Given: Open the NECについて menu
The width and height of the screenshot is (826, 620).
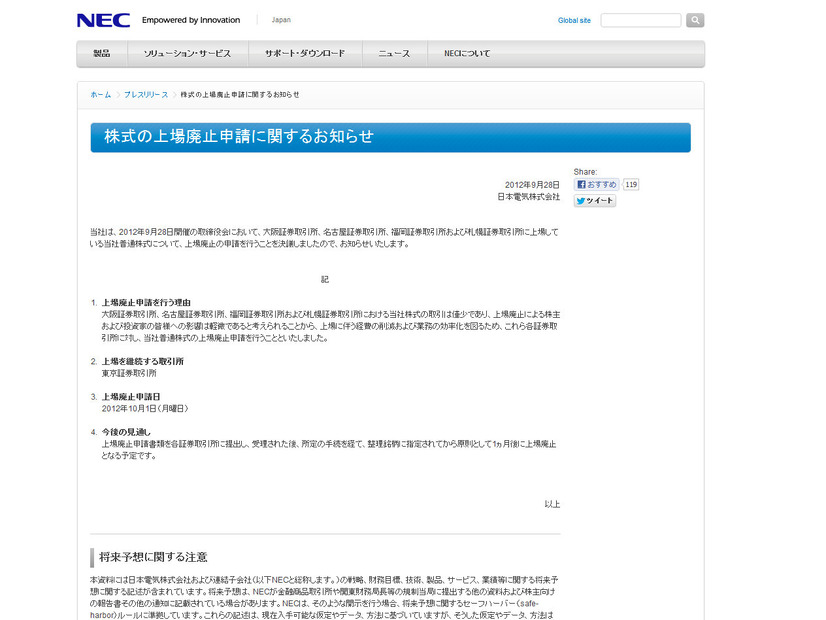Looking at the screenshot, I should point(467,54).
